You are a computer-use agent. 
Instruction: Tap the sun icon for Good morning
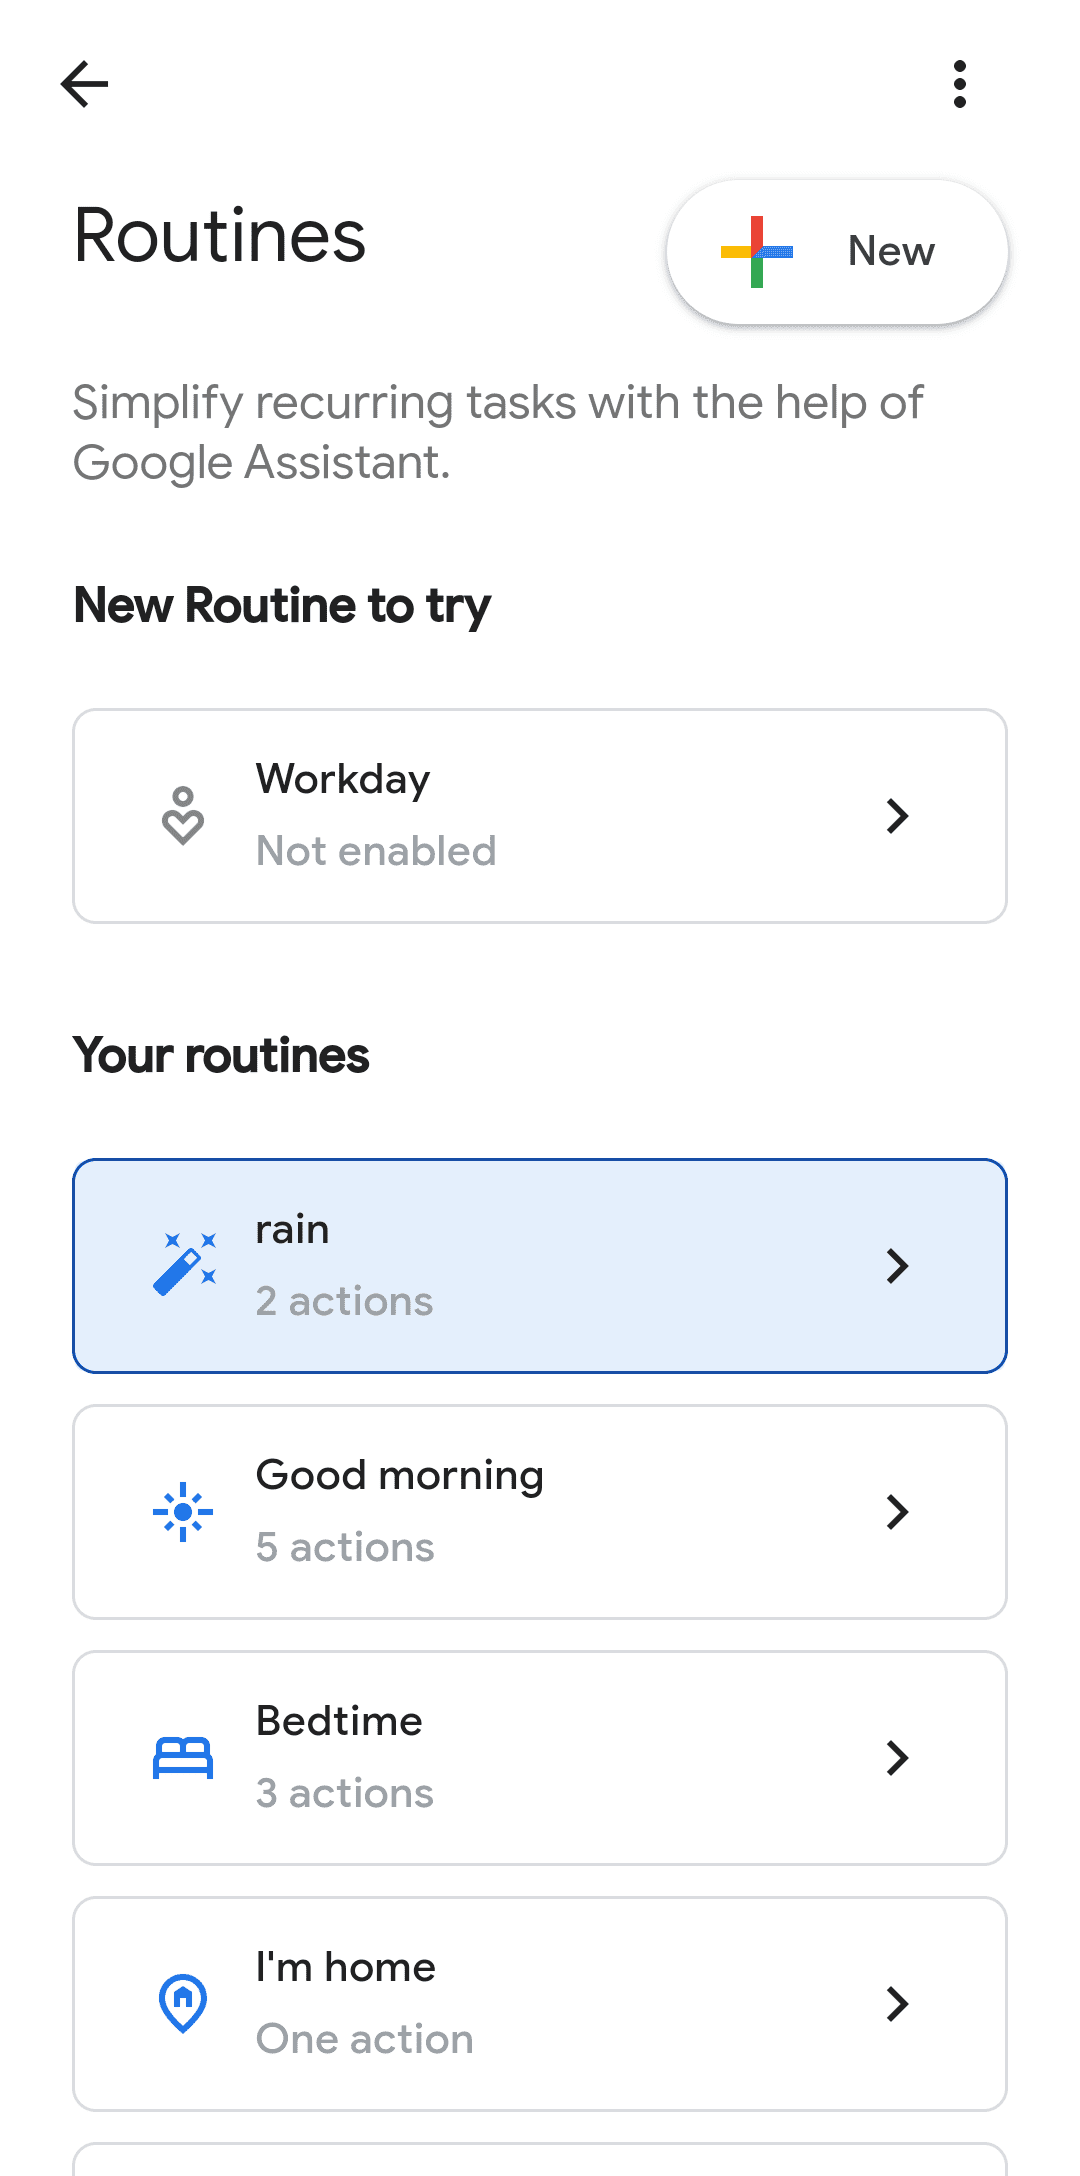[x=183, y=1512]
